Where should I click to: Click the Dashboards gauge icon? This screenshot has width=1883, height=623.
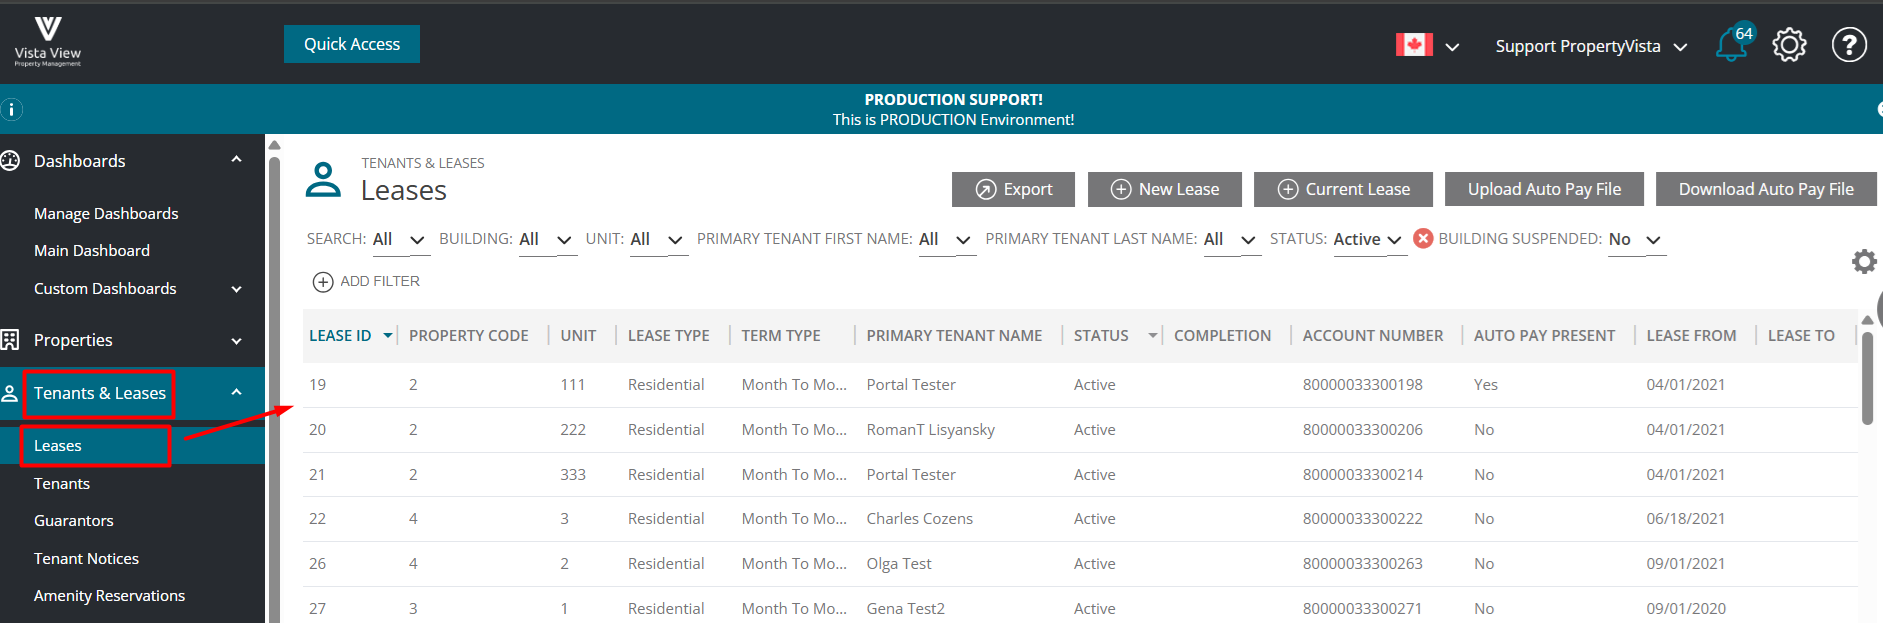[10, 161]
